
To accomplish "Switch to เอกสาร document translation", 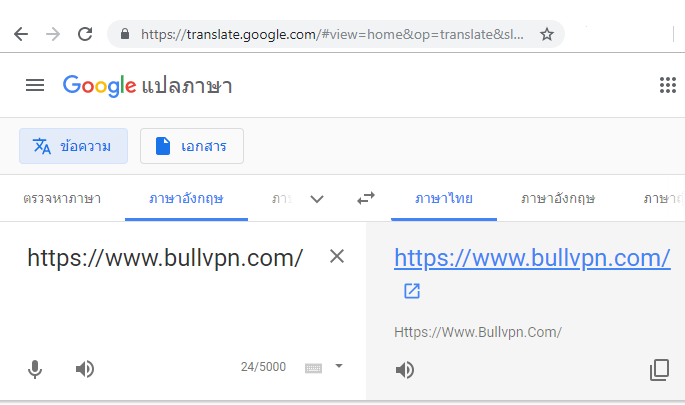I will pyautogui.click(x=192, y=146).
